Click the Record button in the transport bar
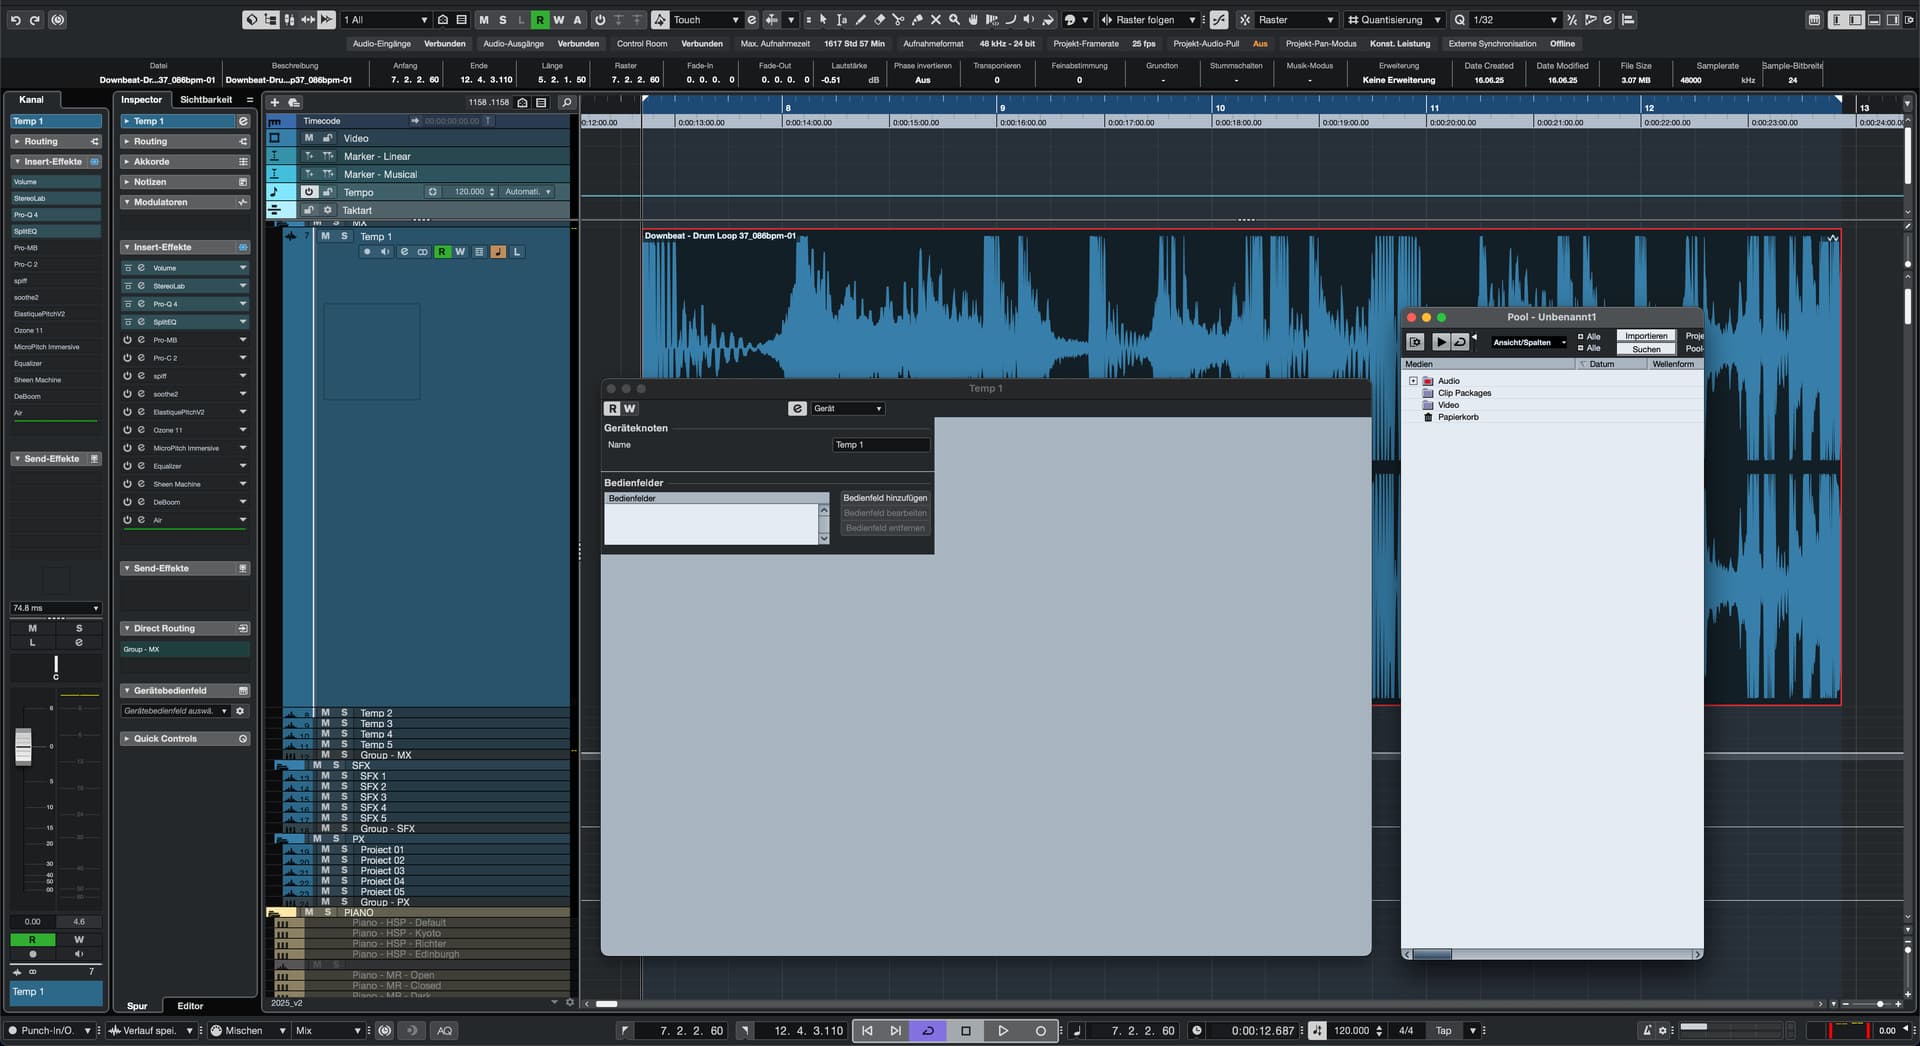The image size is (1920, 1046). click(1040, 1031)
